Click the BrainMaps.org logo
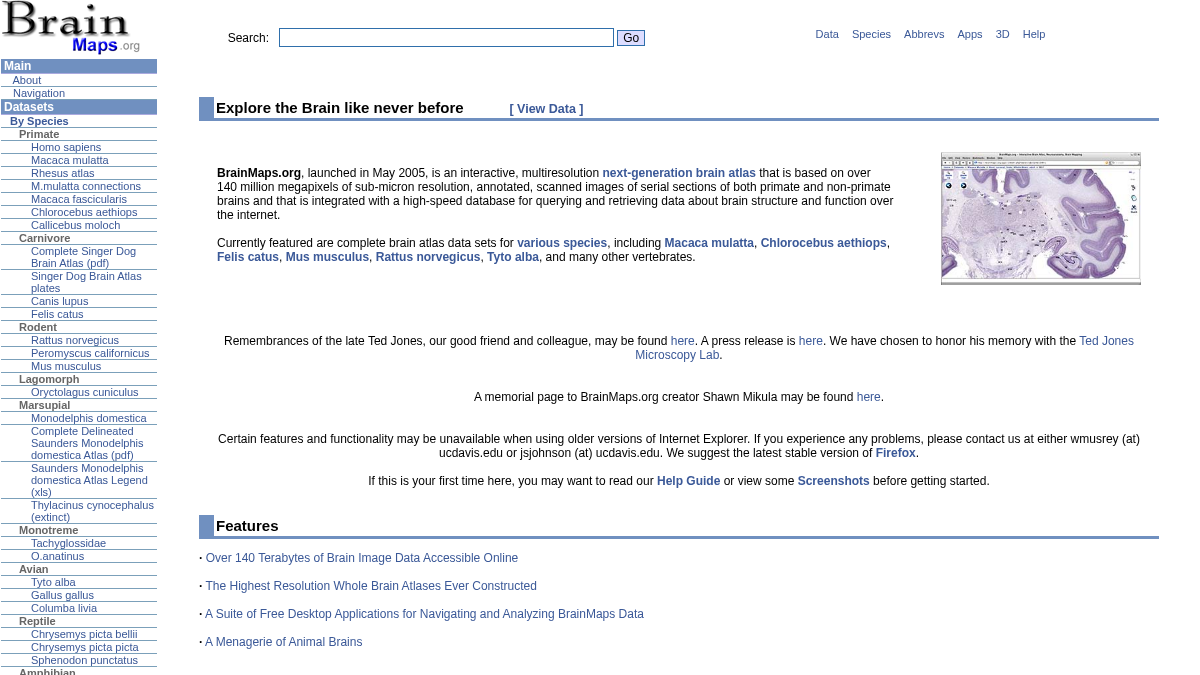The image size is (1200, 675). coord(71,28)
